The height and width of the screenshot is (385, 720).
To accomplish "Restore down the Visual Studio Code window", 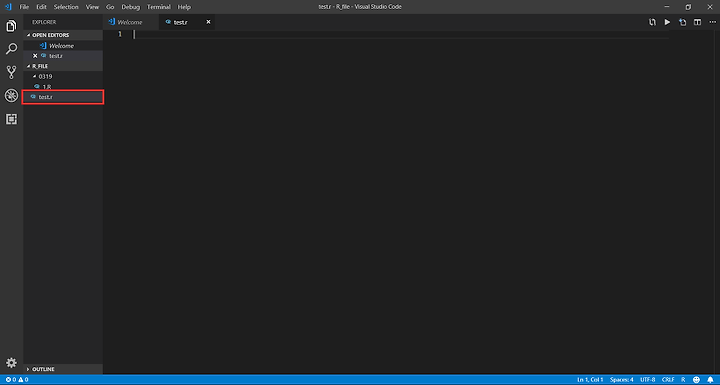I will click(x=688, y=7).
